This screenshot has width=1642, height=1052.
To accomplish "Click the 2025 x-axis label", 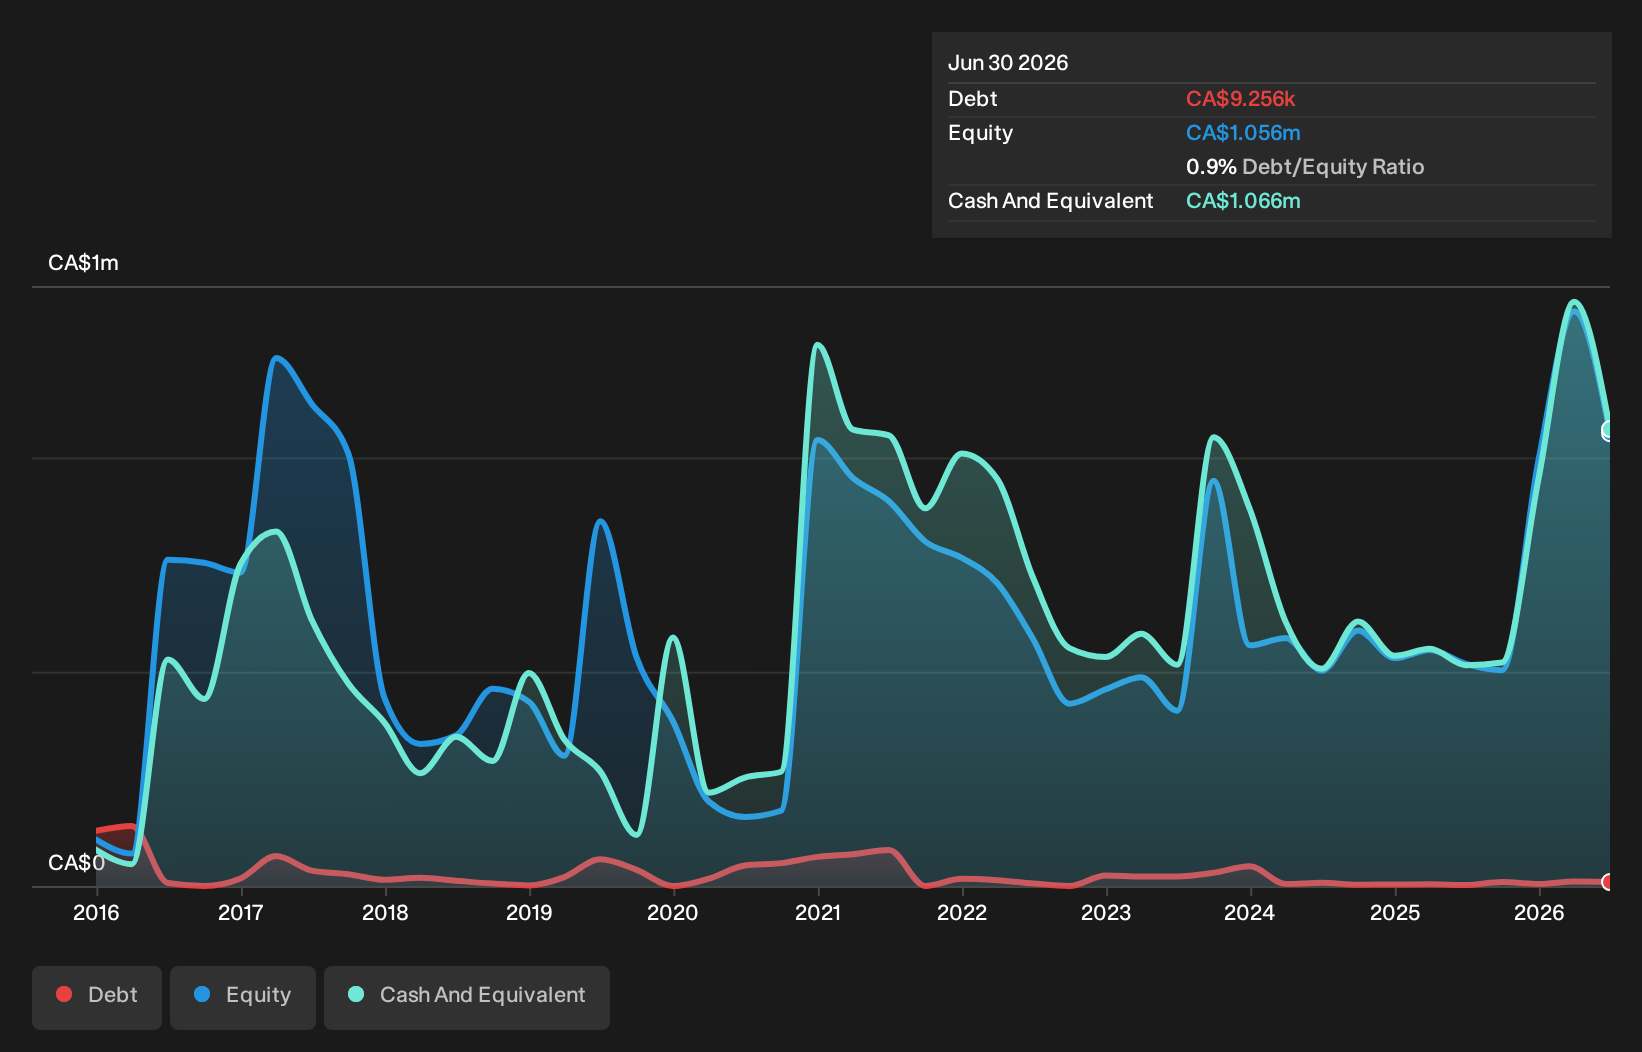I will (1395, 913).
